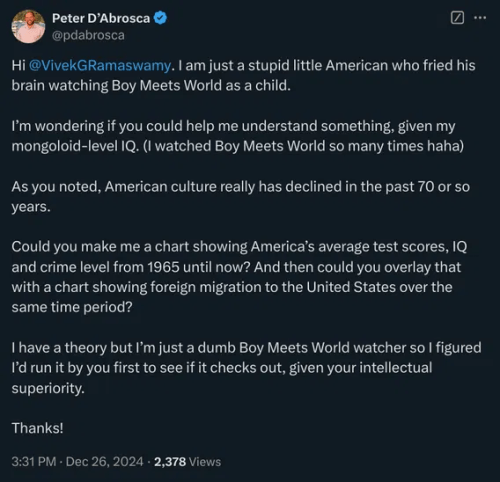Open the Peter D'Abrosca display name

[x=101, y=18]
